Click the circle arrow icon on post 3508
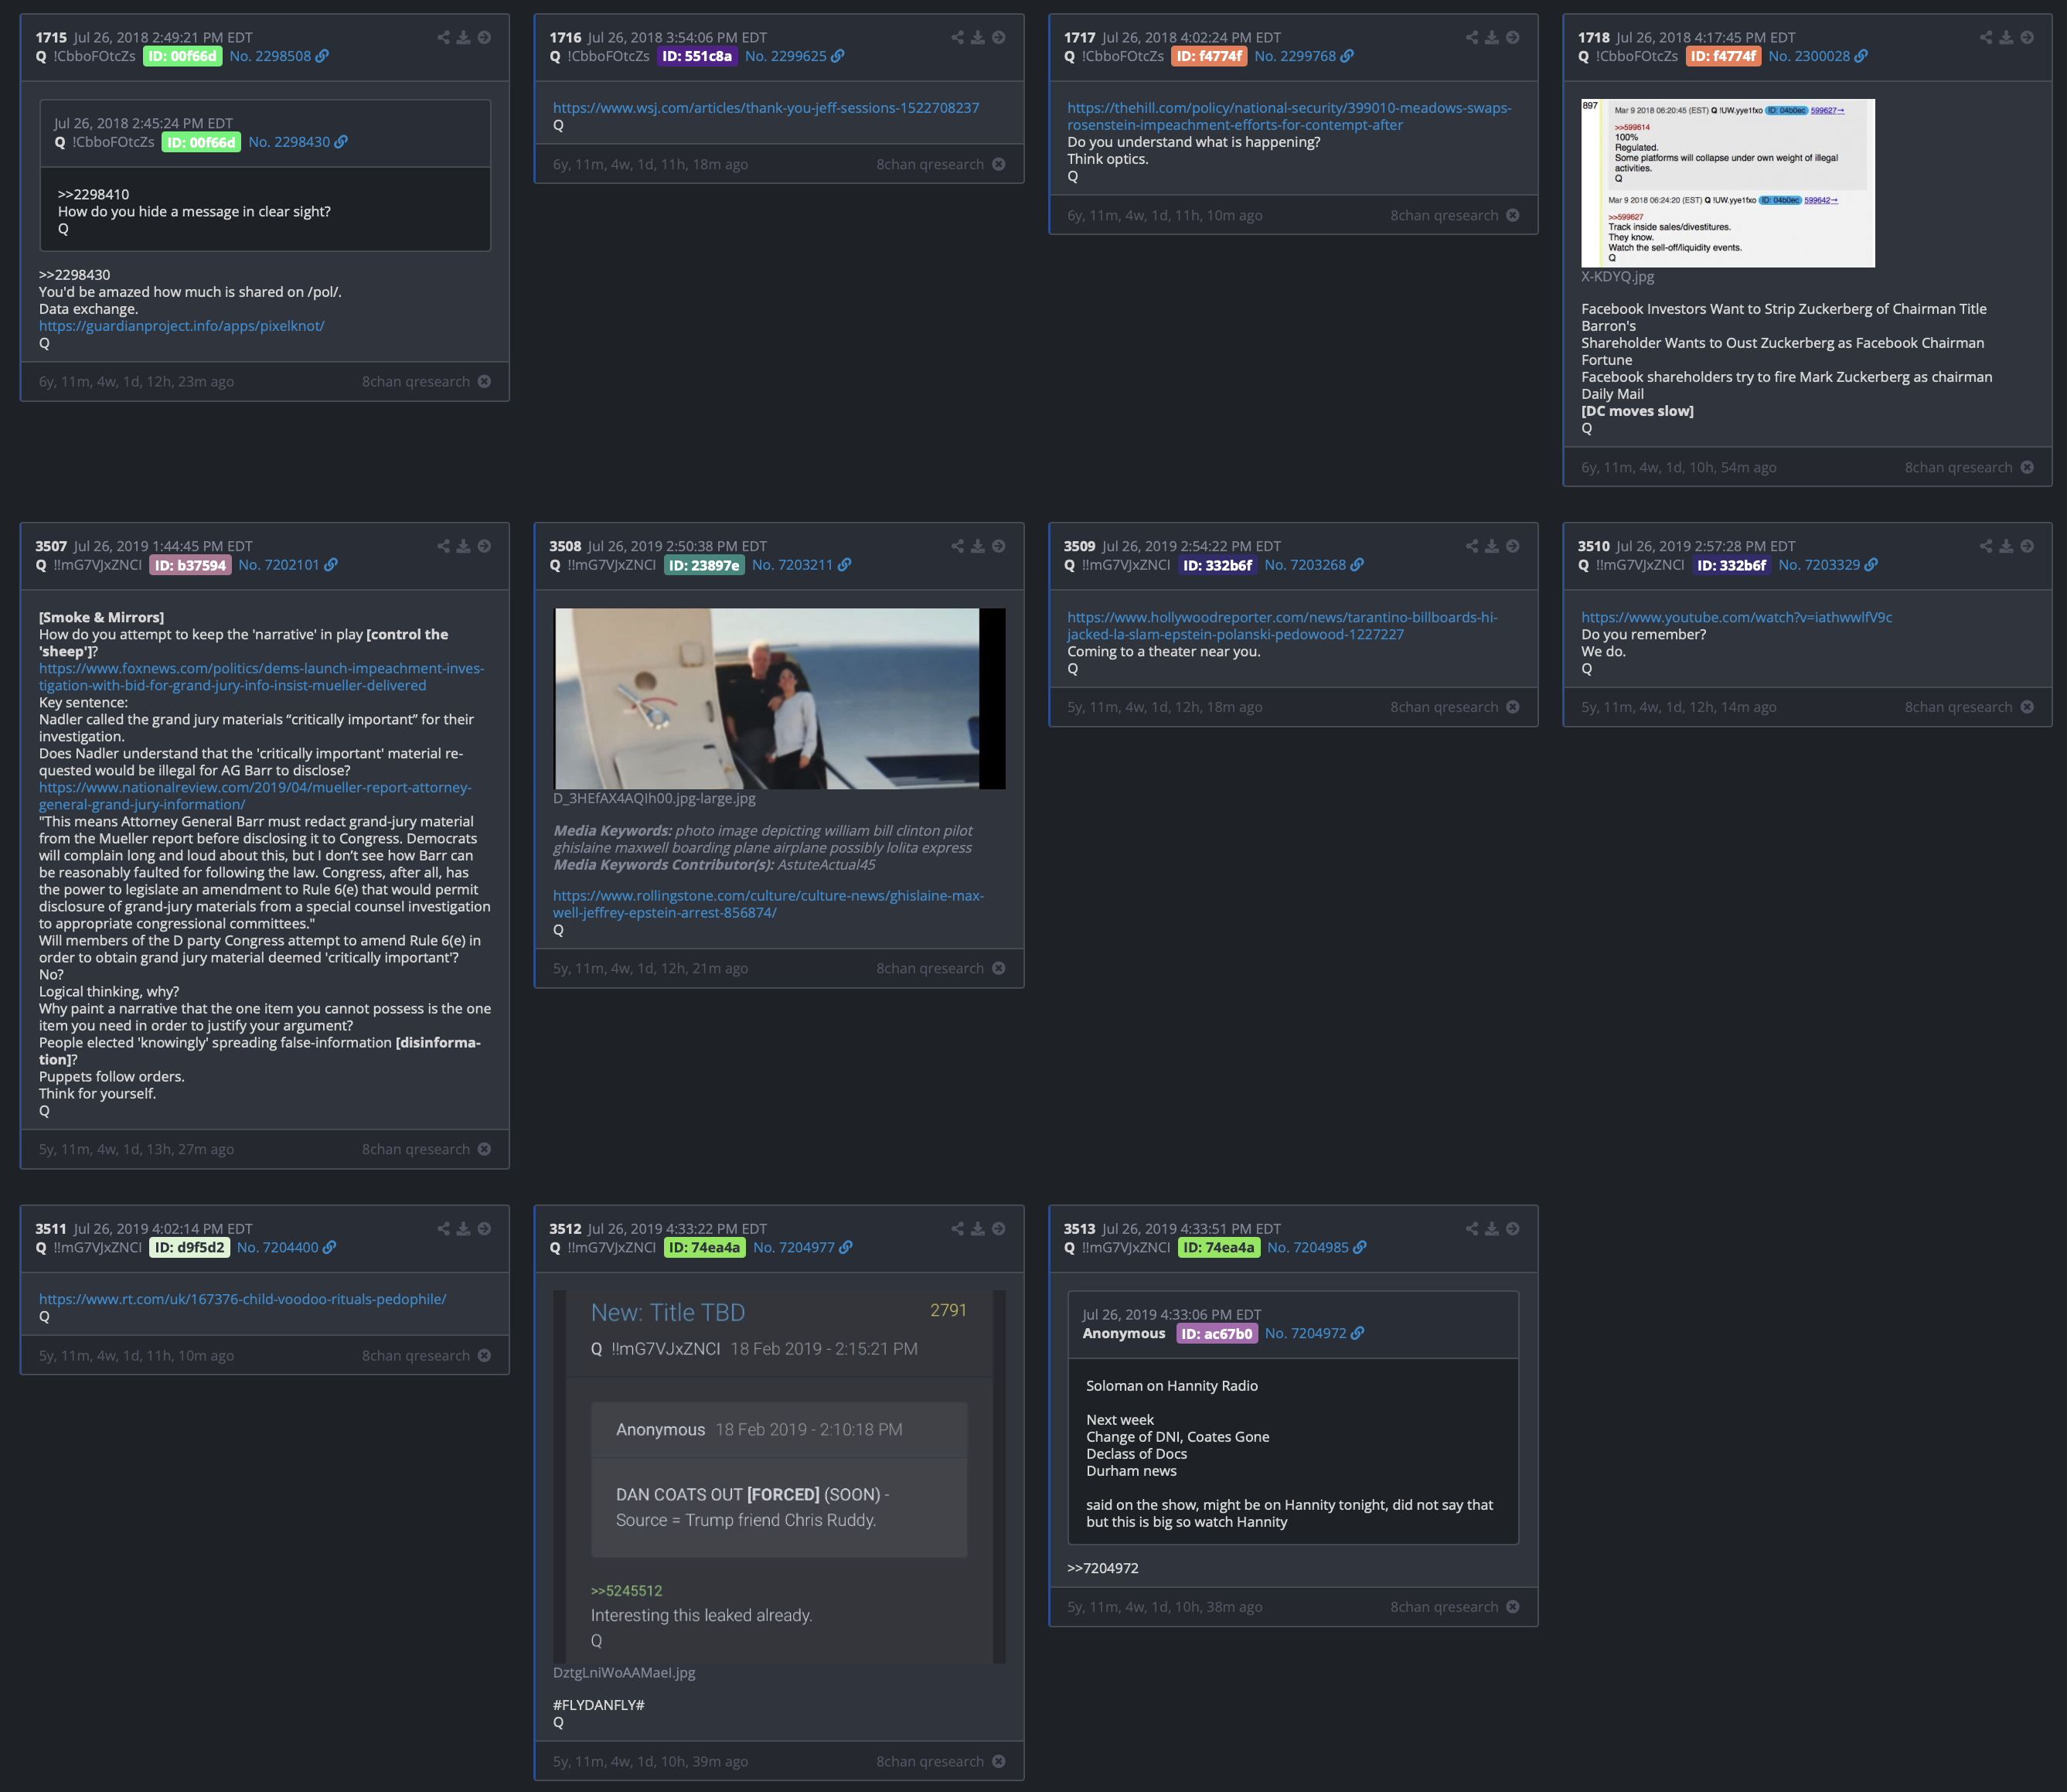2067x1792 pixels. point(998,547)
